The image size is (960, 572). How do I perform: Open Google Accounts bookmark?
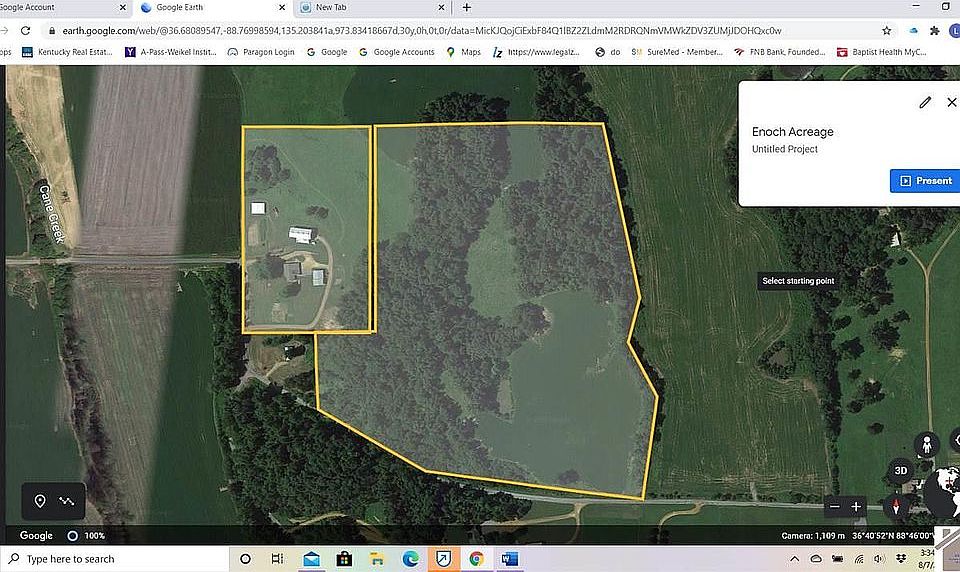[x=397, y=52]
